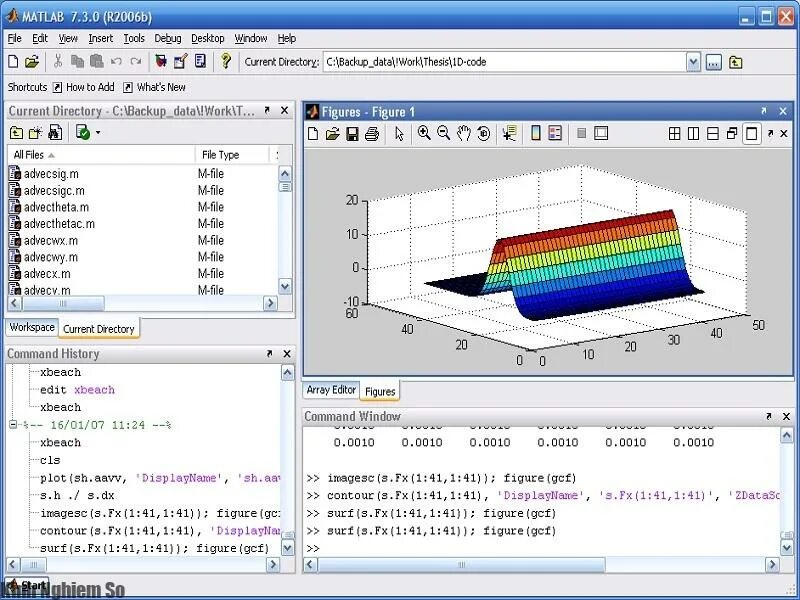800x600 pixels.
Task: Switch to the Workspace tab
Action: tap(32, 327)
